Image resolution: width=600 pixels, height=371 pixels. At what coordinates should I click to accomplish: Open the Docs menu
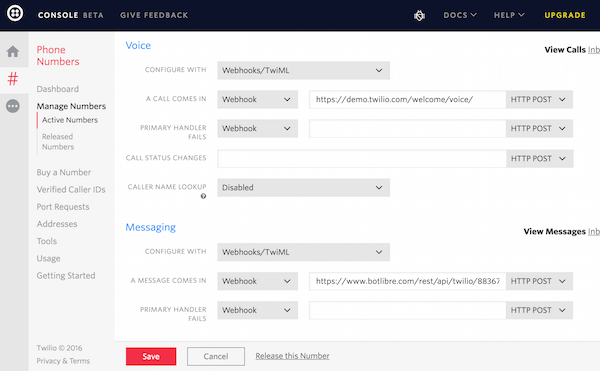[460, 15]
